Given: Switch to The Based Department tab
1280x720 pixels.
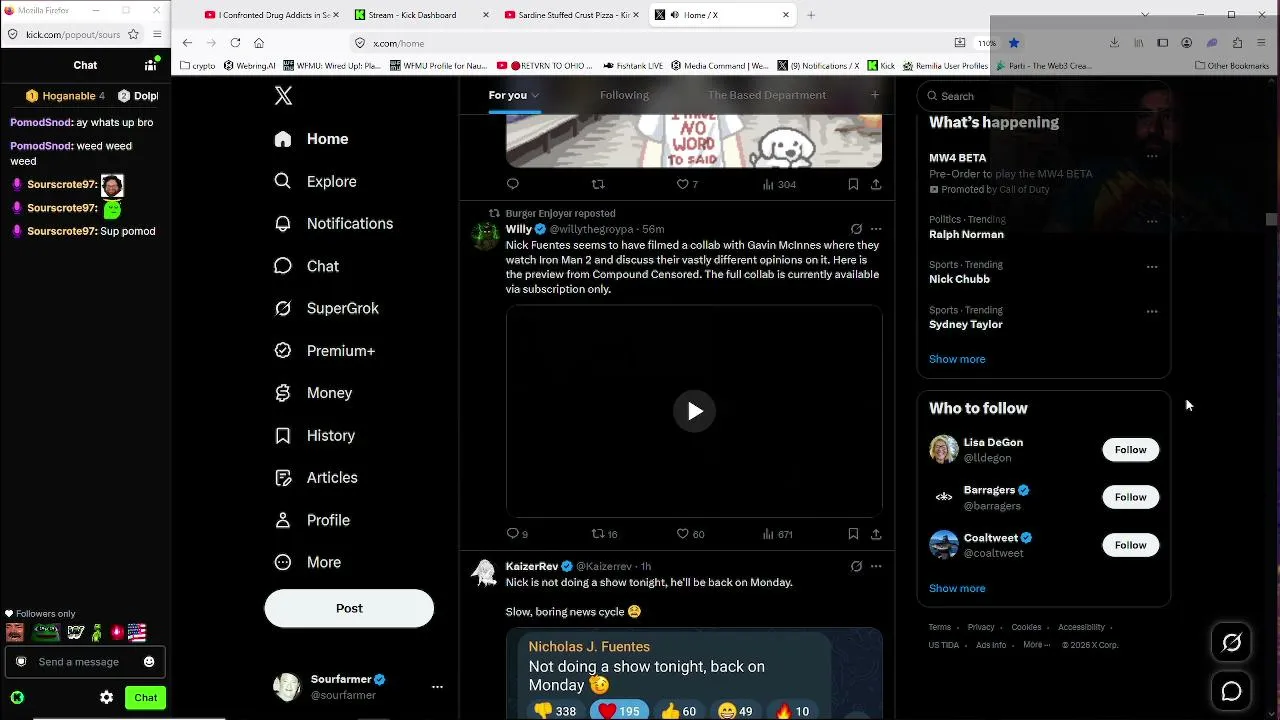Looking at the screenshot, I should coord(767,95).
